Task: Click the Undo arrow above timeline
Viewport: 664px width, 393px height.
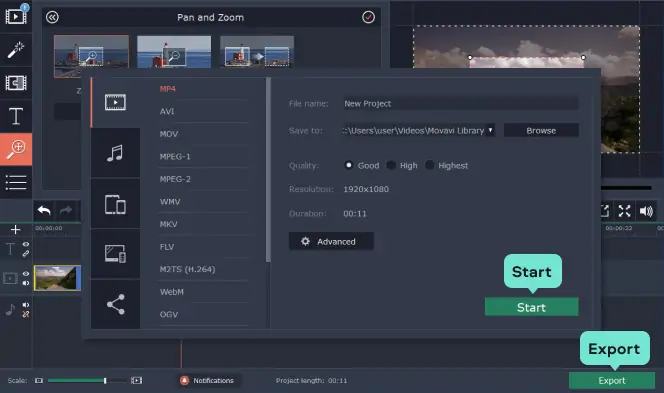Action: pos(44,210)
